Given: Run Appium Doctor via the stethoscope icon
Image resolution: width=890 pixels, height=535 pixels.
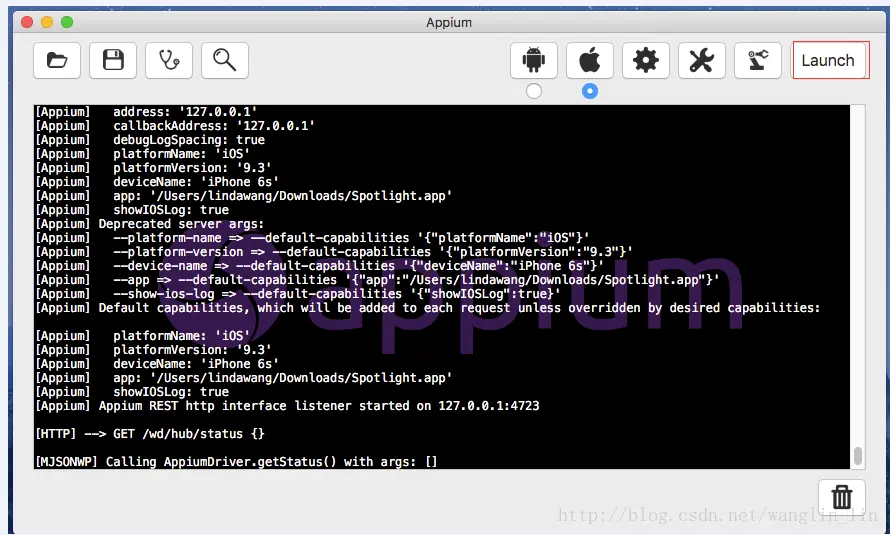Looking at the screenshot, I should [x=169, y=60].
